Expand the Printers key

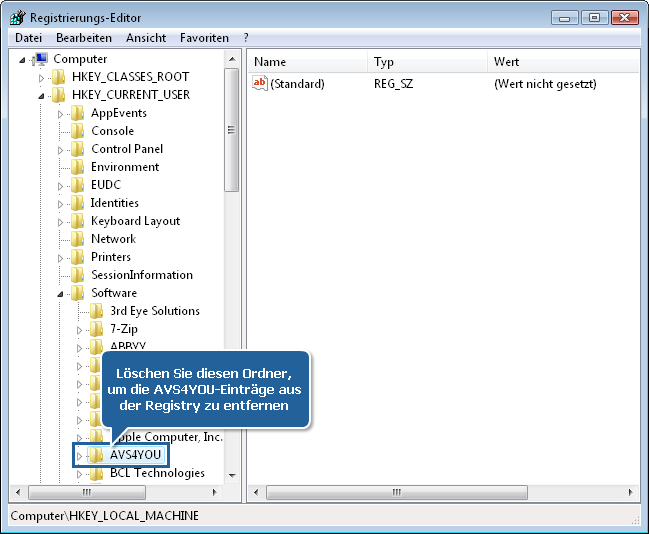(x=60, y=258)
